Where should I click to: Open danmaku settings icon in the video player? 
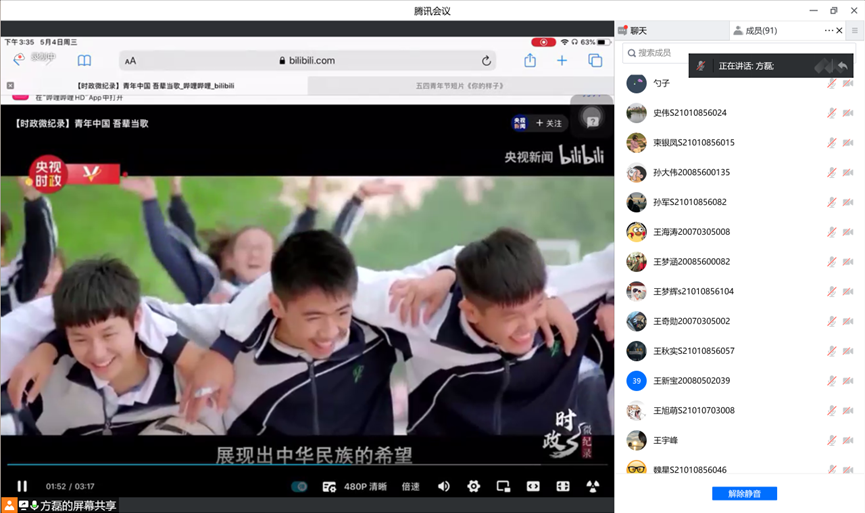(x=329, y=486)
